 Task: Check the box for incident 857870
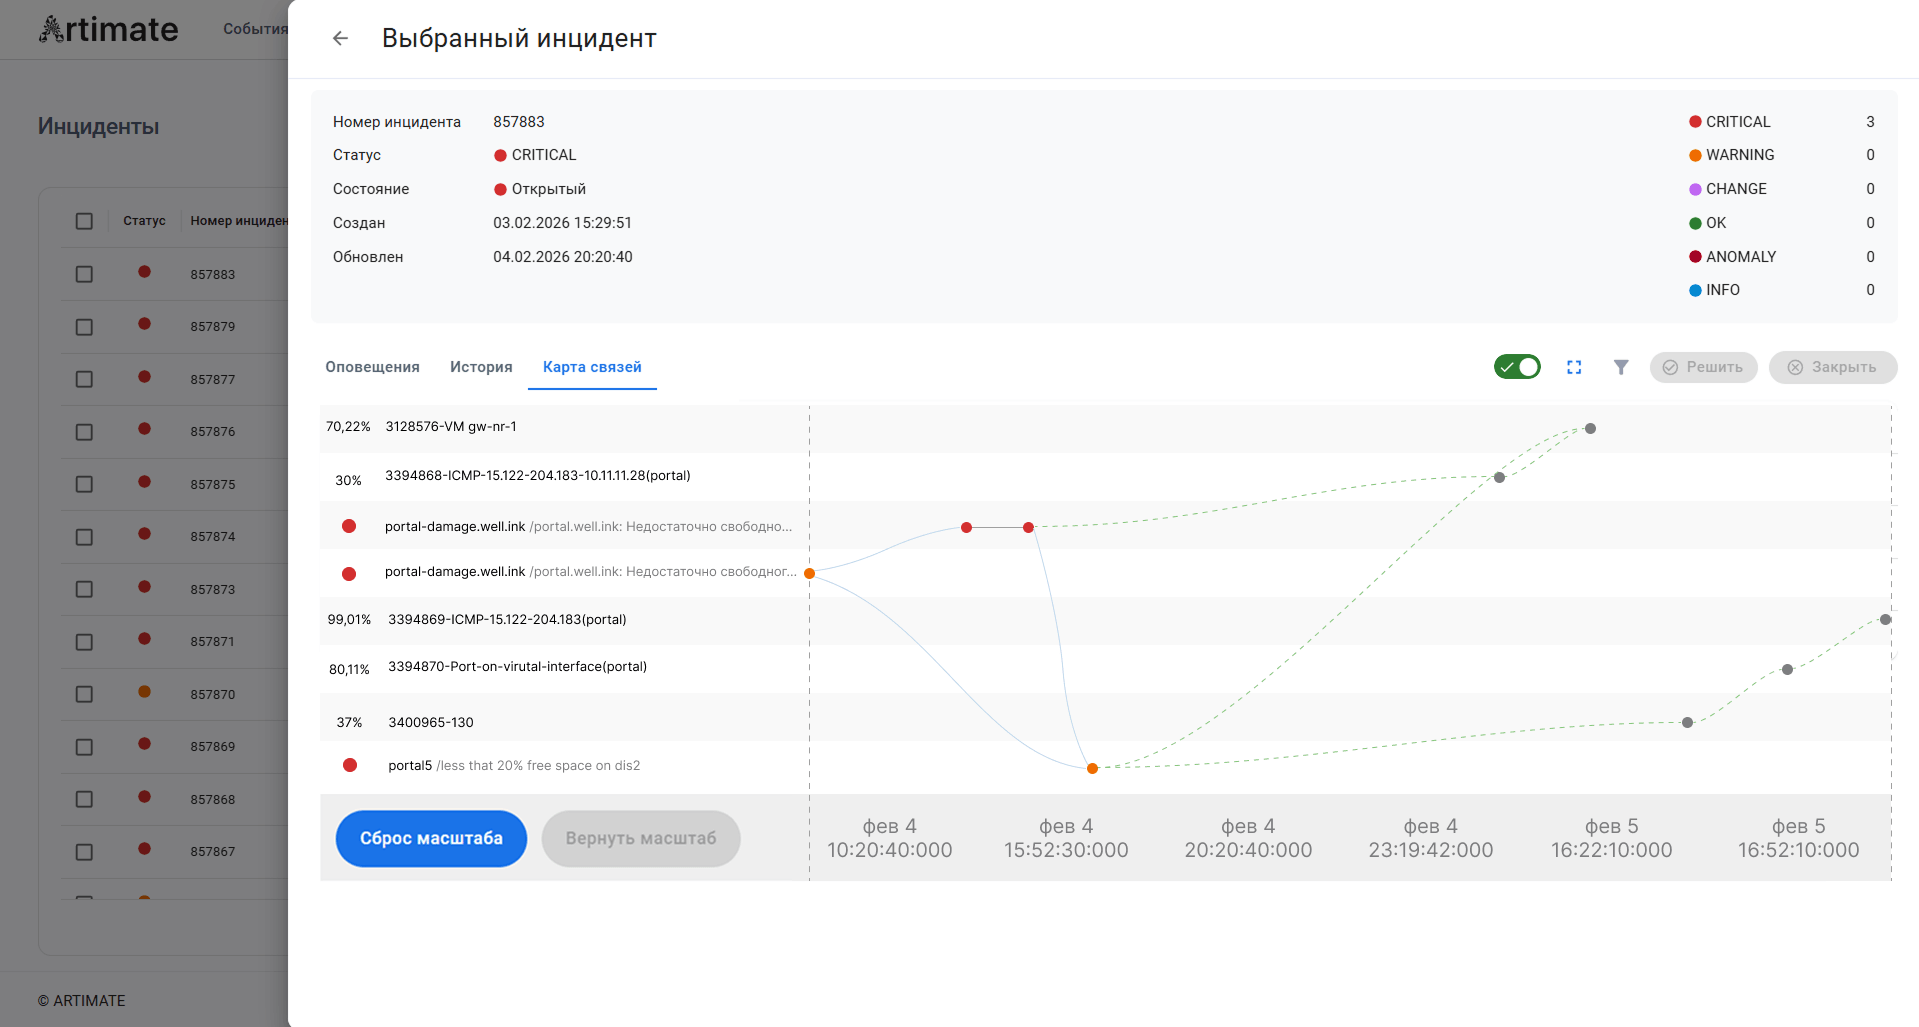click(84, 694)
